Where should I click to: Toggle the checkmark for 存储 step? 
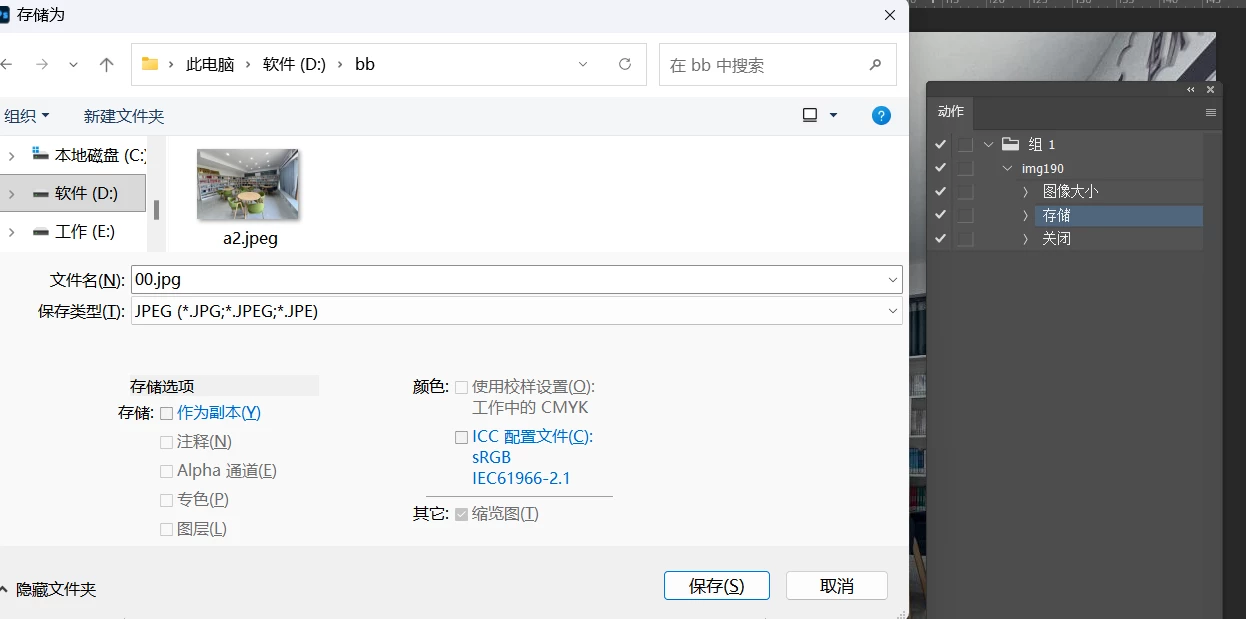tap(940, 215)
